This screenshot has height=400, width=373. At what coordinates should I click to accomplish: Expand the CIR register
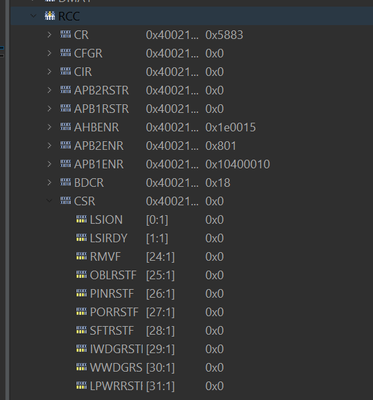tap(49, 71)
